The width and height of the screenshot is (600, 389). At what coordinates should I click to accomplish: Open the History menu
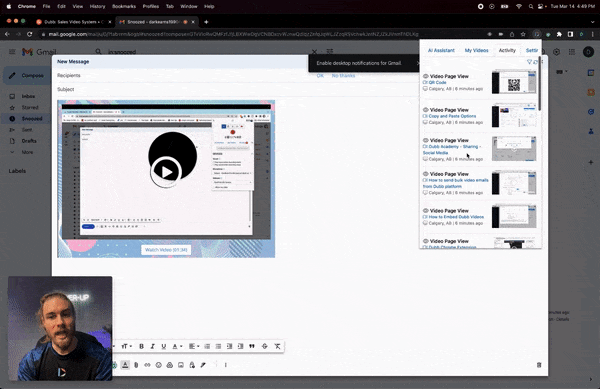coord(97,6)
